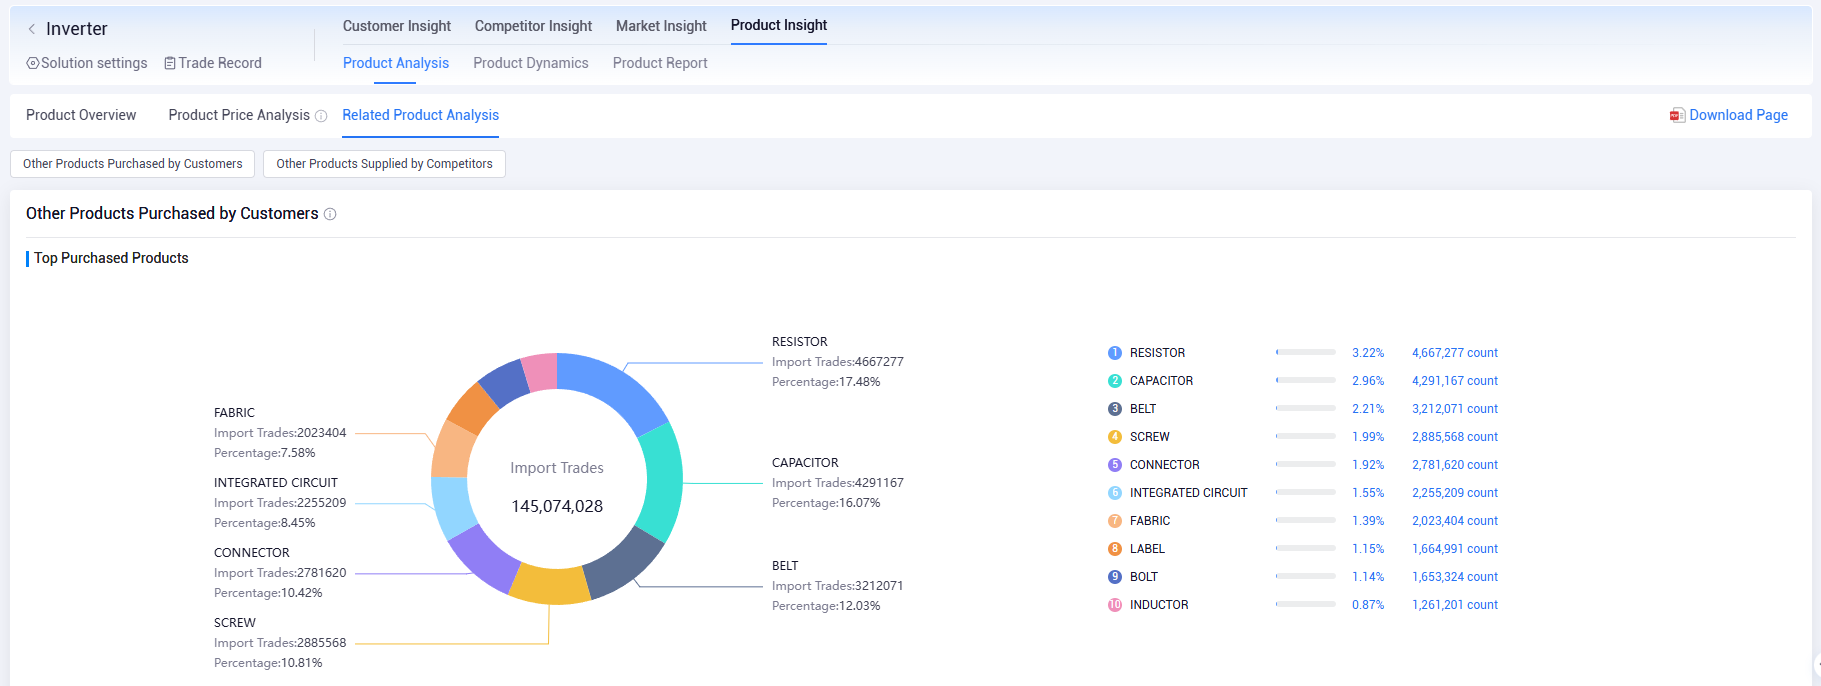The width and height of the screenshot is (1821, 686).
Task: Go to Product Dynamics sub-tab
Action: click(x=530, y=63)
